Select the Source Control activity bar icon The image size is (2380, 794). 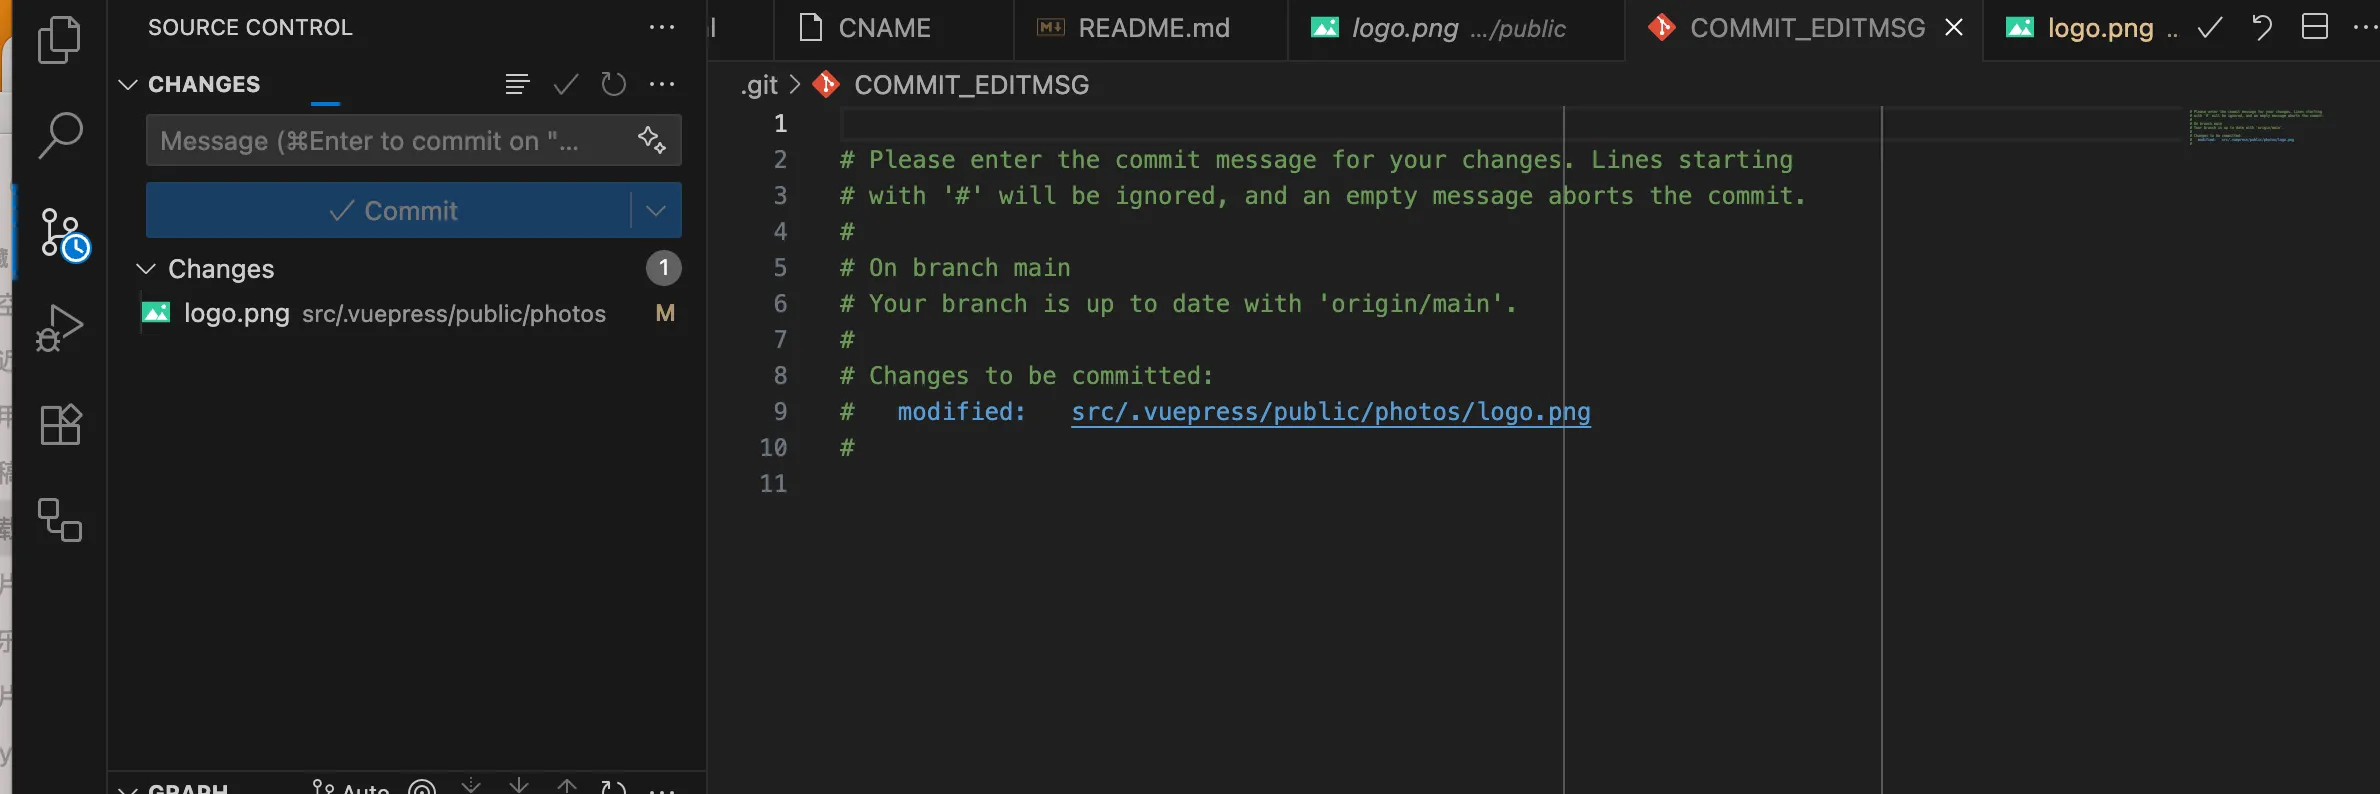64,235
